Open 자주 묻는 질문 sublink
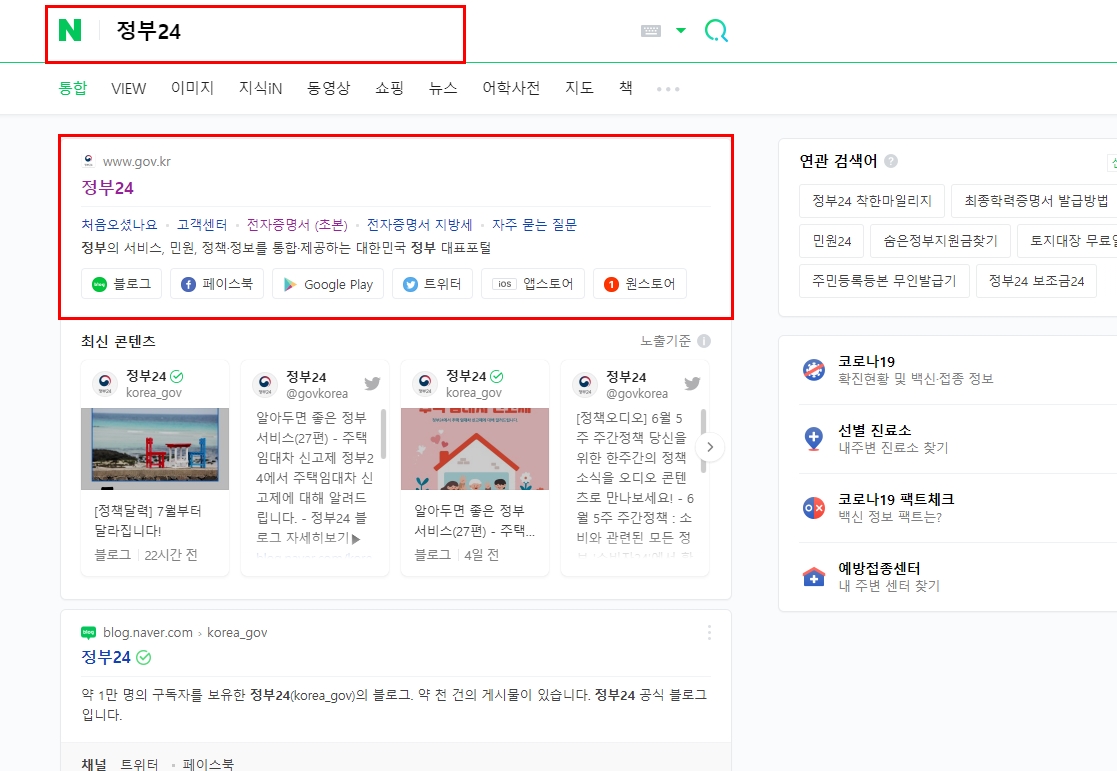Viewport: 1117px width, 771px height. click(534, 224)
